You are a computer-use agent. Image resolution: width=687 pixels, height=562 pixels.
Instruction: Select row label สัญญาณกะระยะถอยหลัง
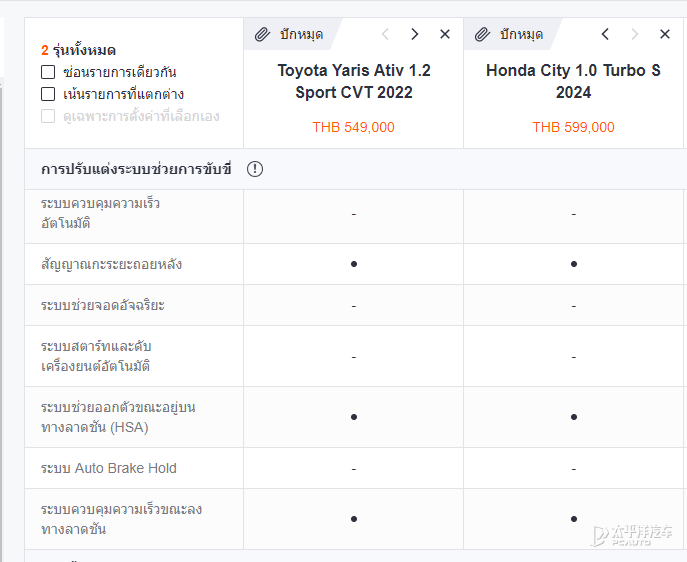[x=111, y=264]
